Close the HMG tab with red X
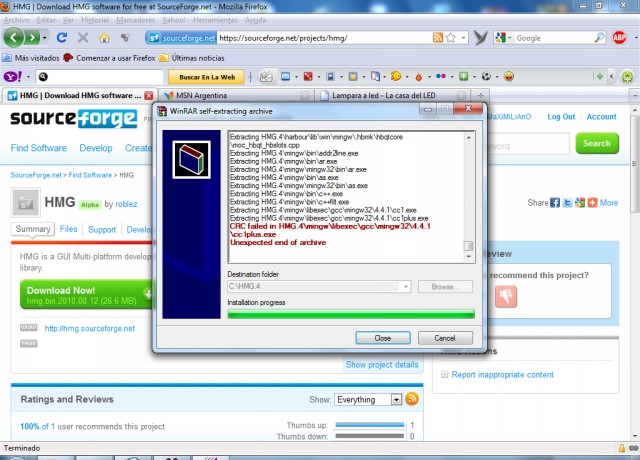This screenshot has width=640, height=460. (149, 96)
